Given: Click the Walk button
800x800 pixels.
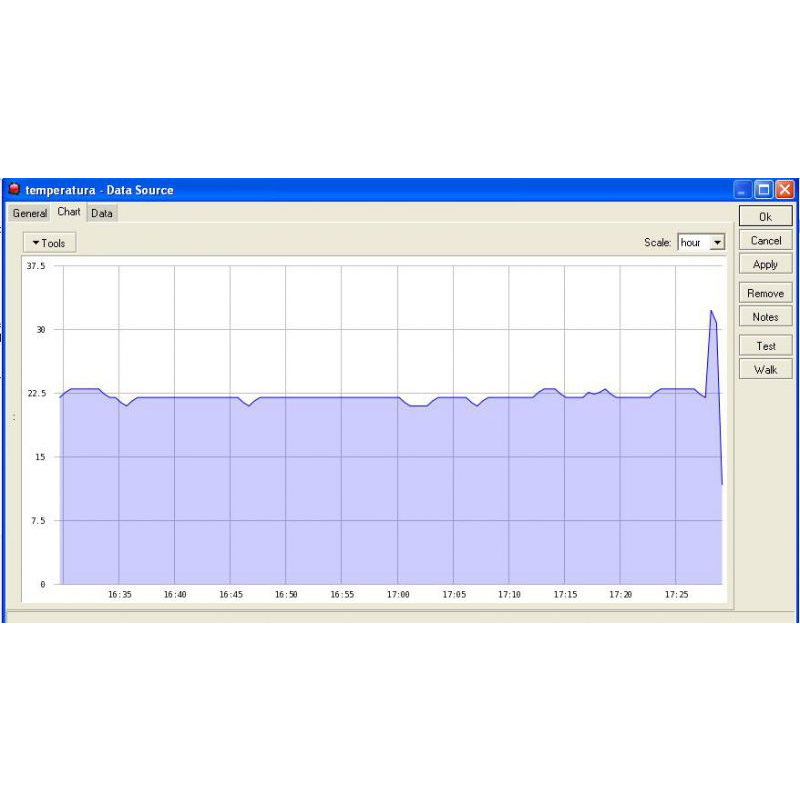Looking at the screenshot, I should [x=765, y=369].
